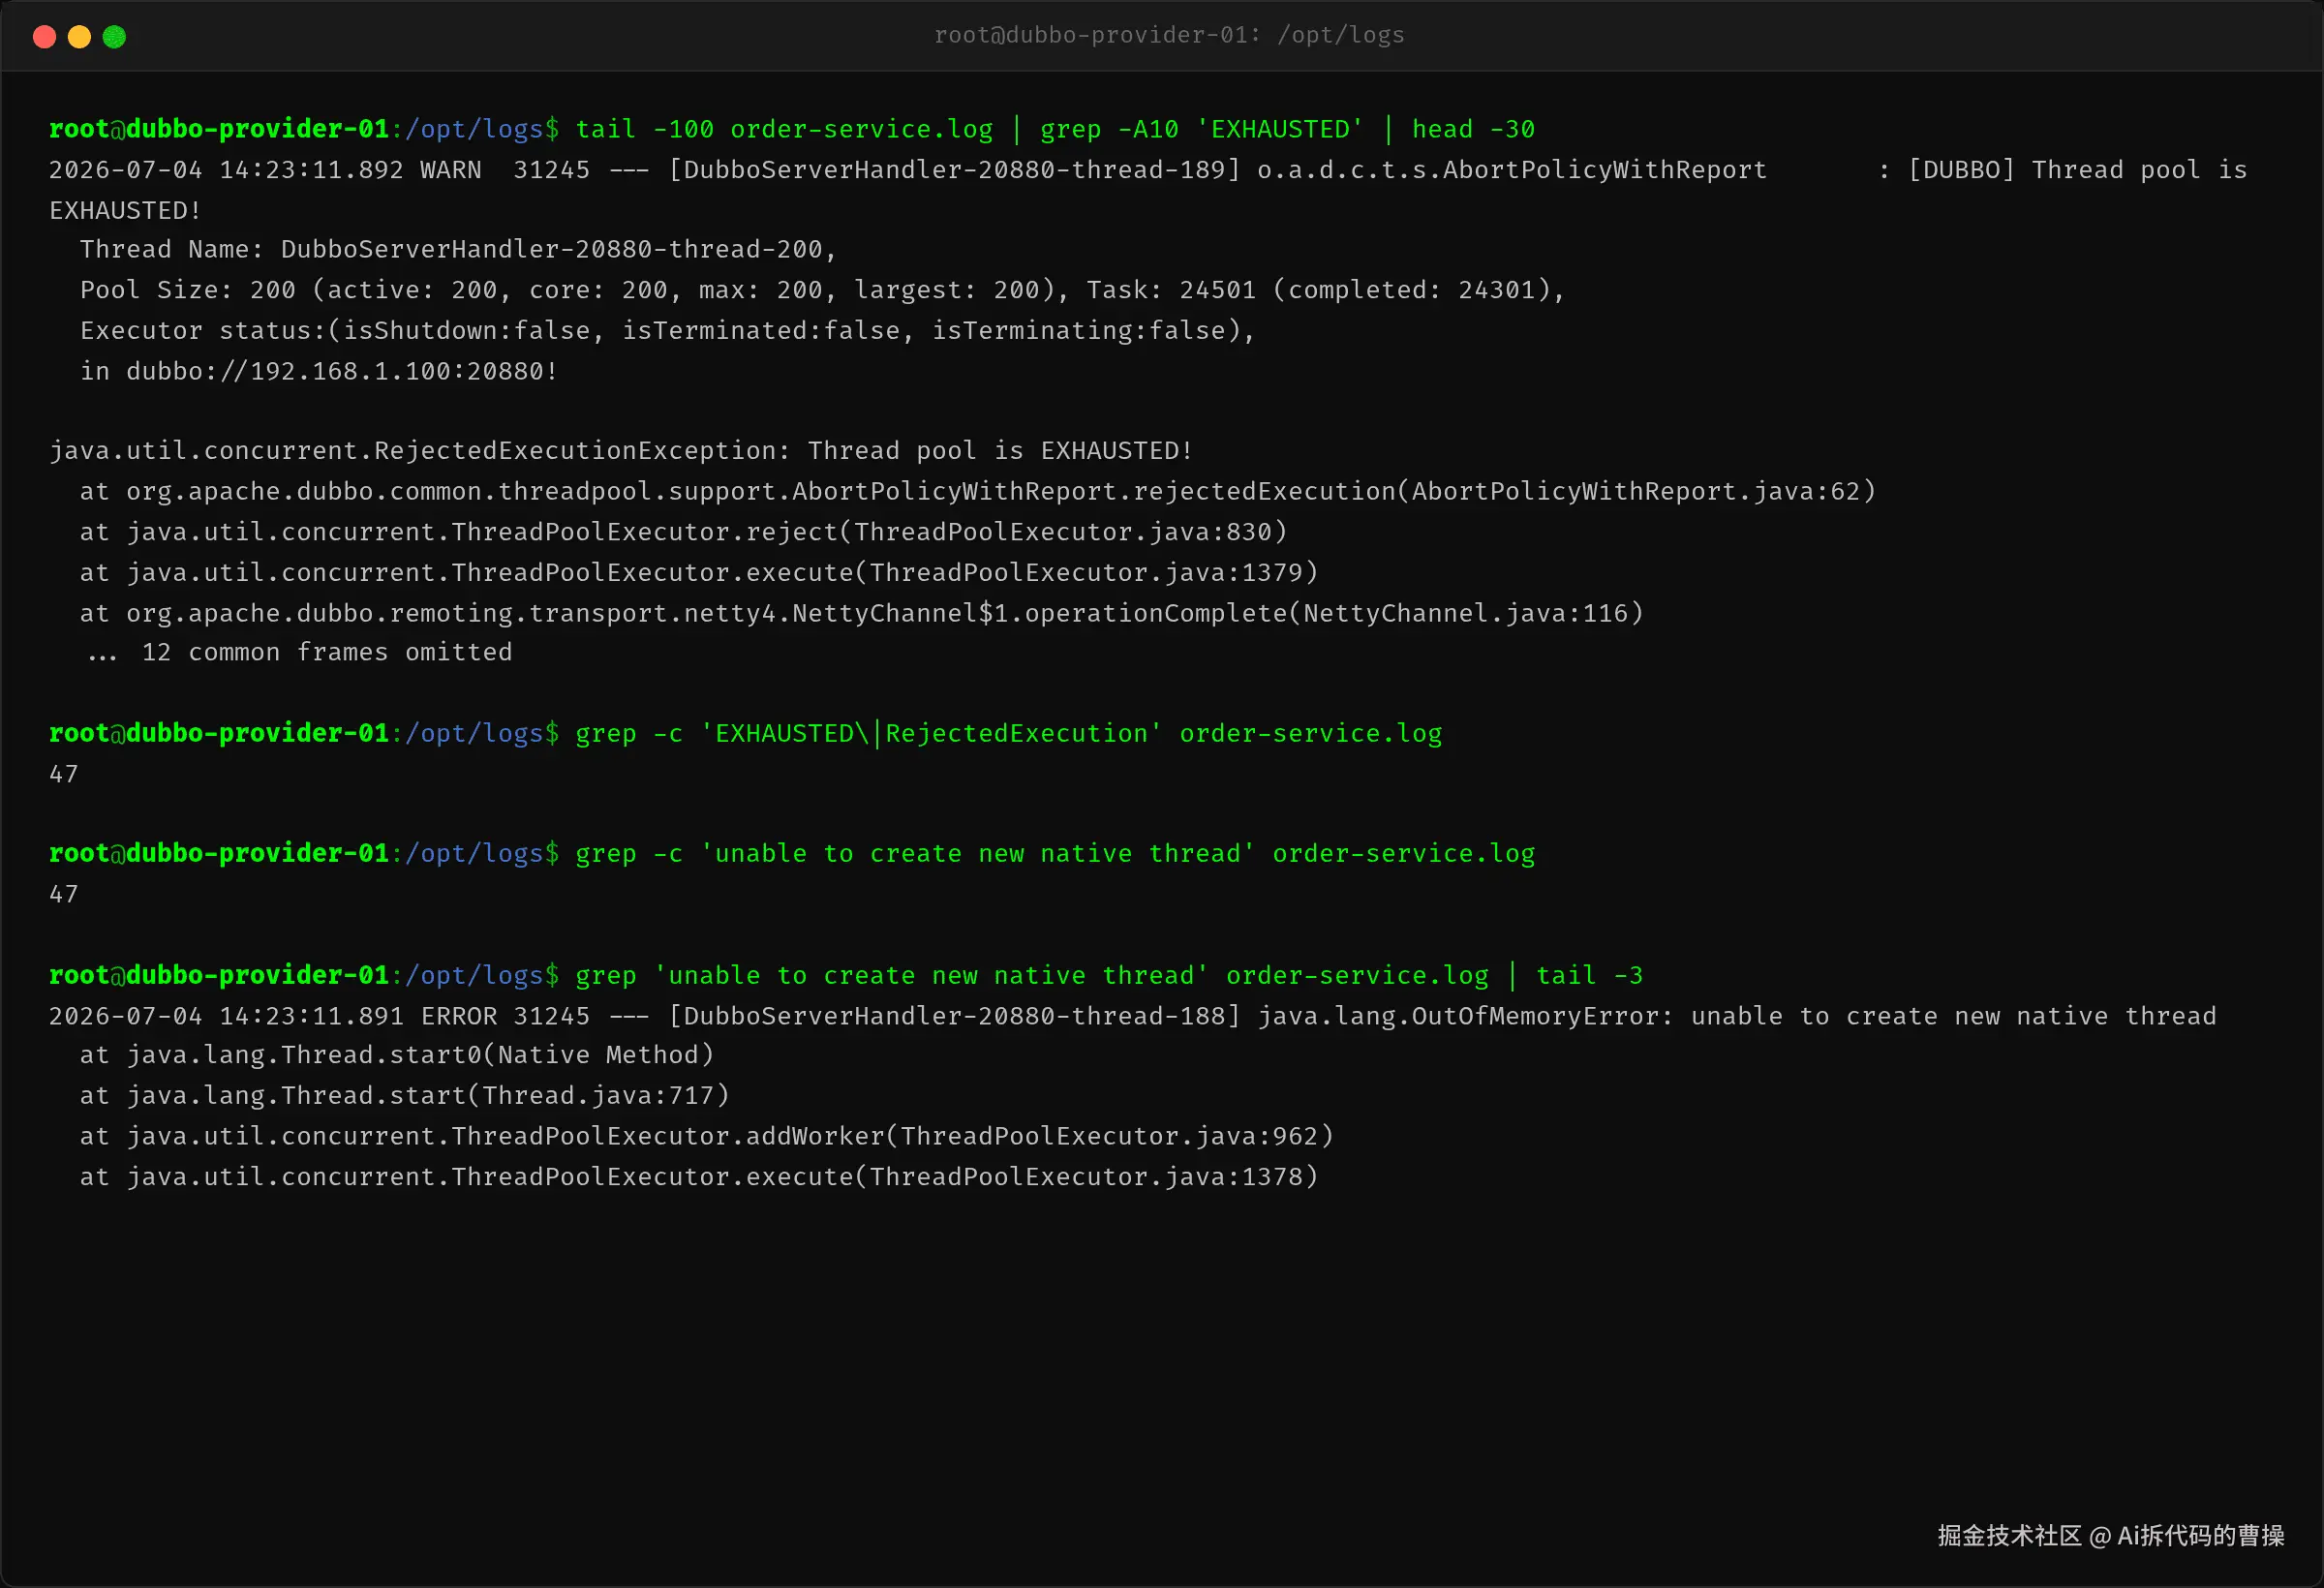Click the NettyChannel$1.operationComplete stack frame

(x=861, y=613)
